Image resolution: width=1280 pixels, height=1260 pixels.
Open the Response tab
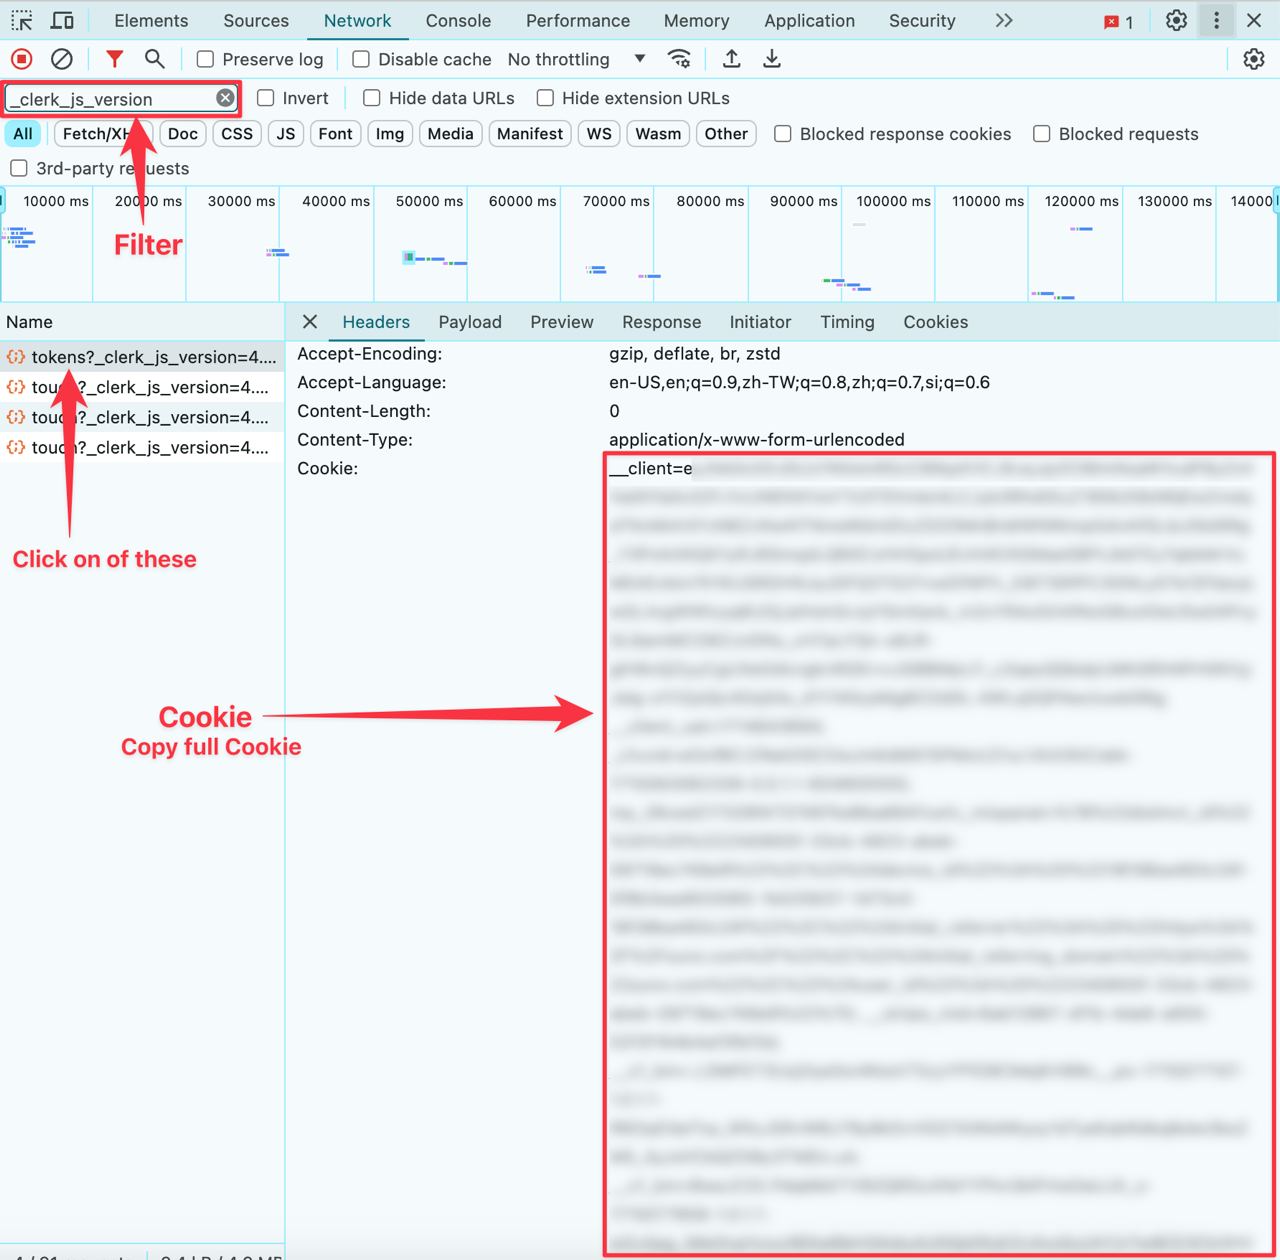tap(661, 322)
